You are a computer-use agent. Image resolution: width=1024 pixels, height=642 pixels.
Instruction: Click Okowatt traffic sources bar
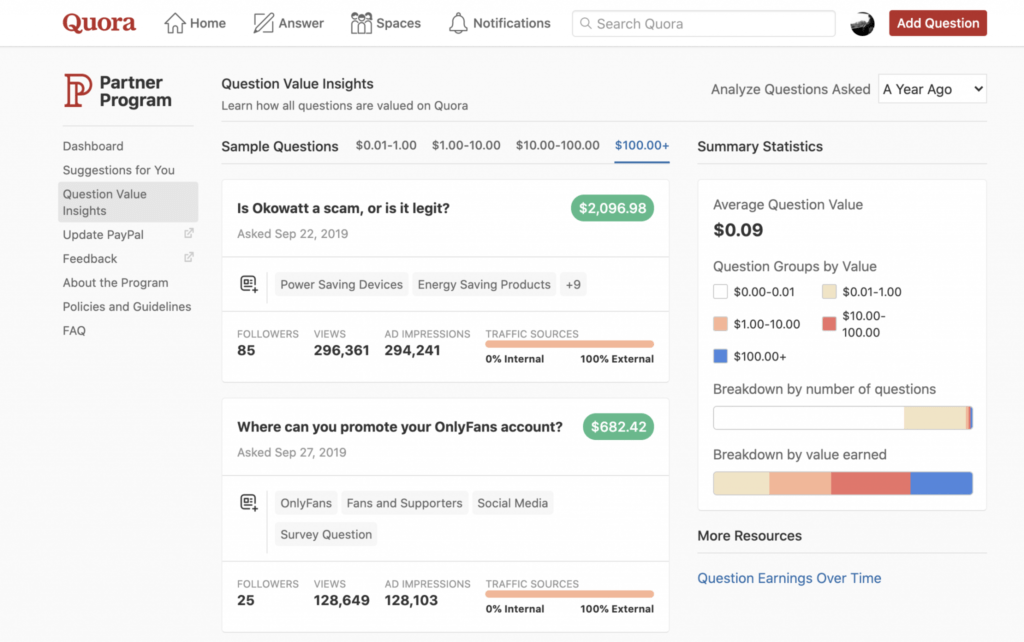pos(569,344)
